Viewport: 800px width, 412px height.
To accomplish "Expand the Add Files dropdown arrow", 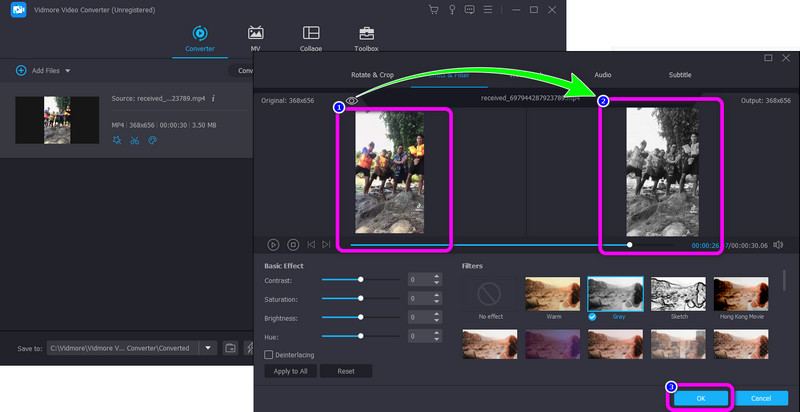I will click(68, 71).
